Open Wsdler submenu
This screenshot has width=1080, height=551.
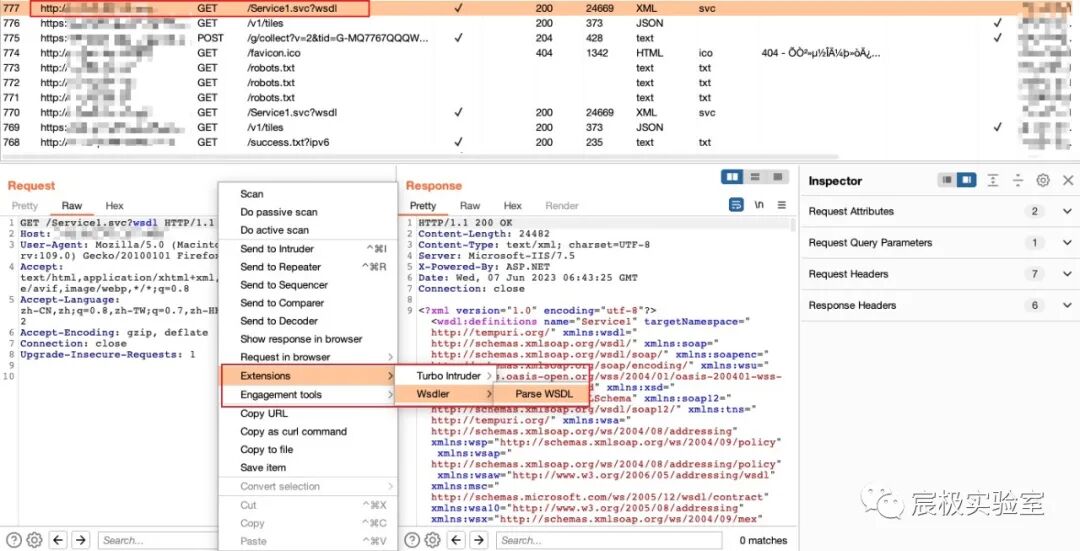point(446,394)
